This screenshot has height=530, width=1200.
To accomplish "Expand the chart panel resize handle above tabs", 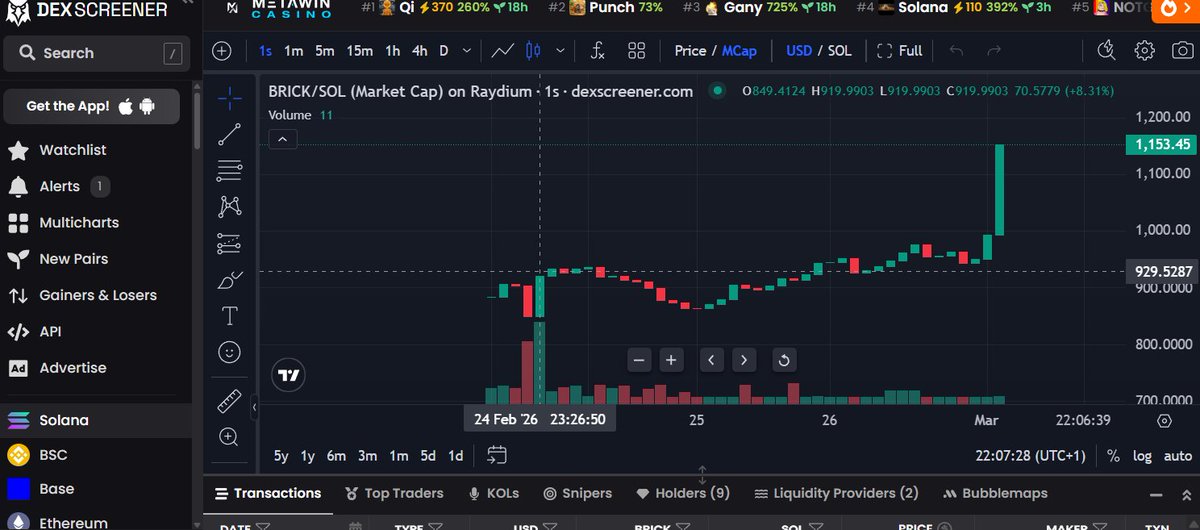I will (702, 474).
